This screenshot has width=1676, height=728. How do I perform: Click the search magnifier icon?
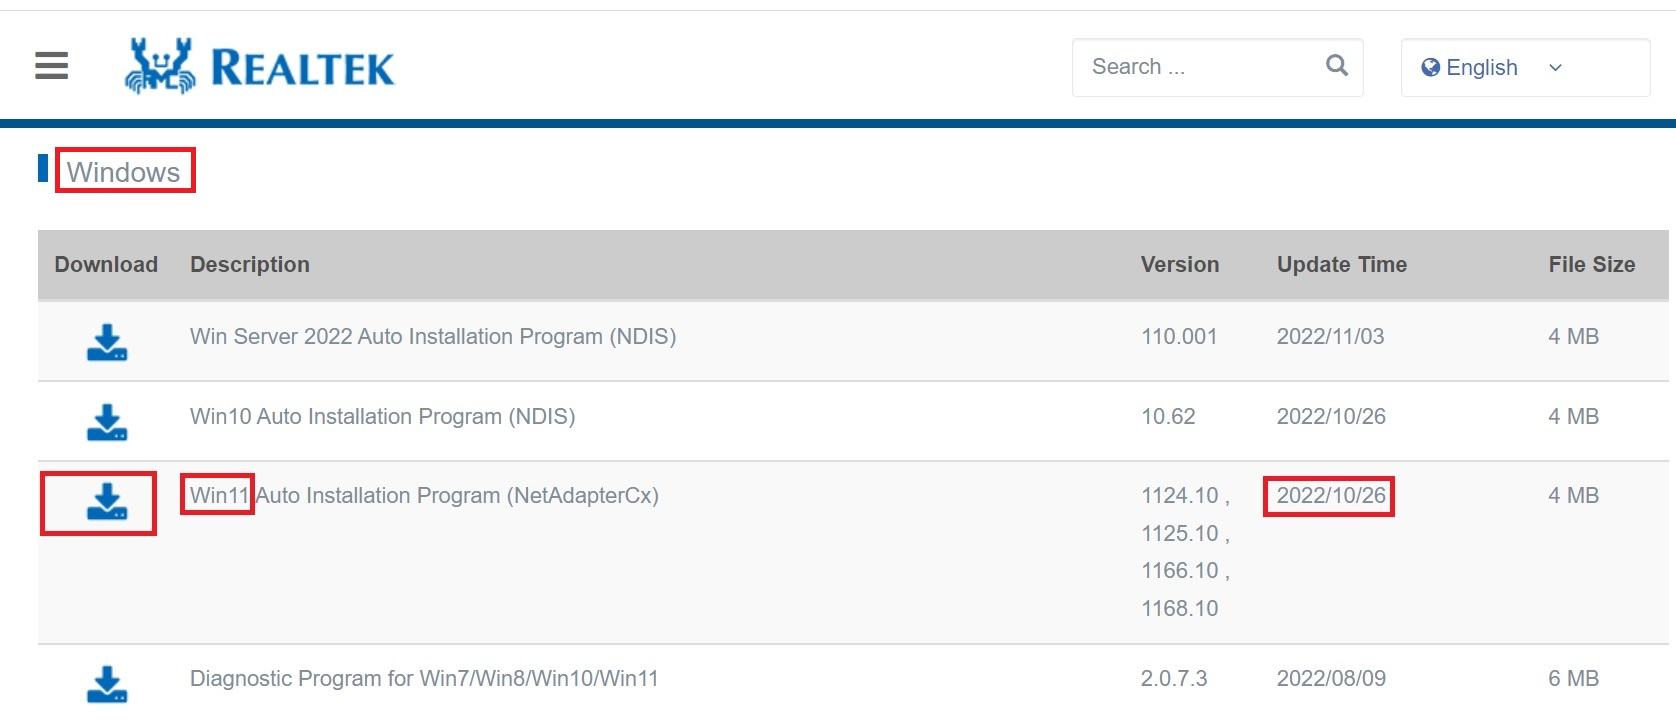pyautogui.click(x=1336, y=66)
